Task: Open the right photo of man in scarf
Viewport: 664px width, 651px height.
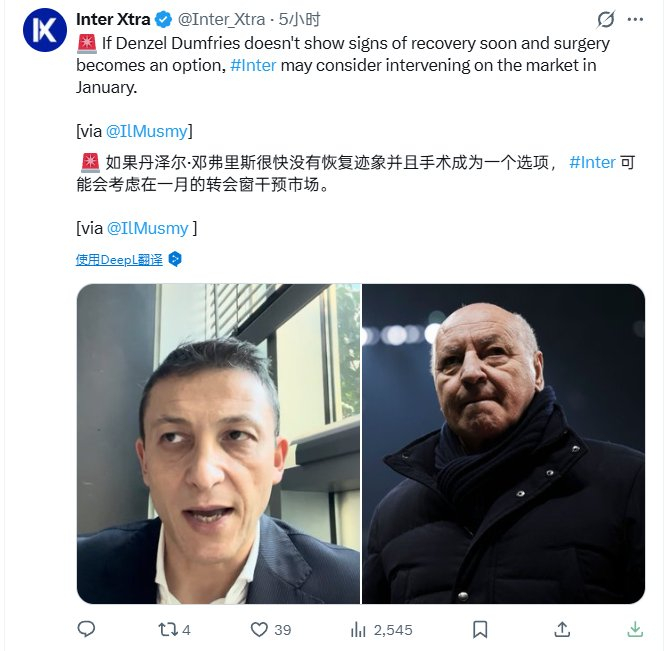Action: pos(504,443)
